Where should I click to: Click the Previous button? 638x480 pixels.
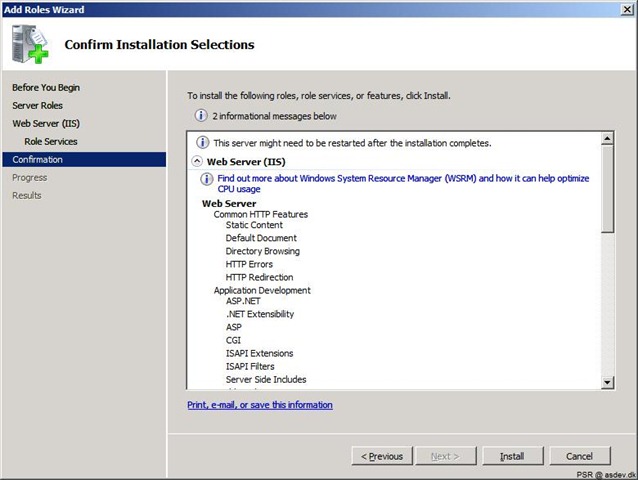pos(382,456)
